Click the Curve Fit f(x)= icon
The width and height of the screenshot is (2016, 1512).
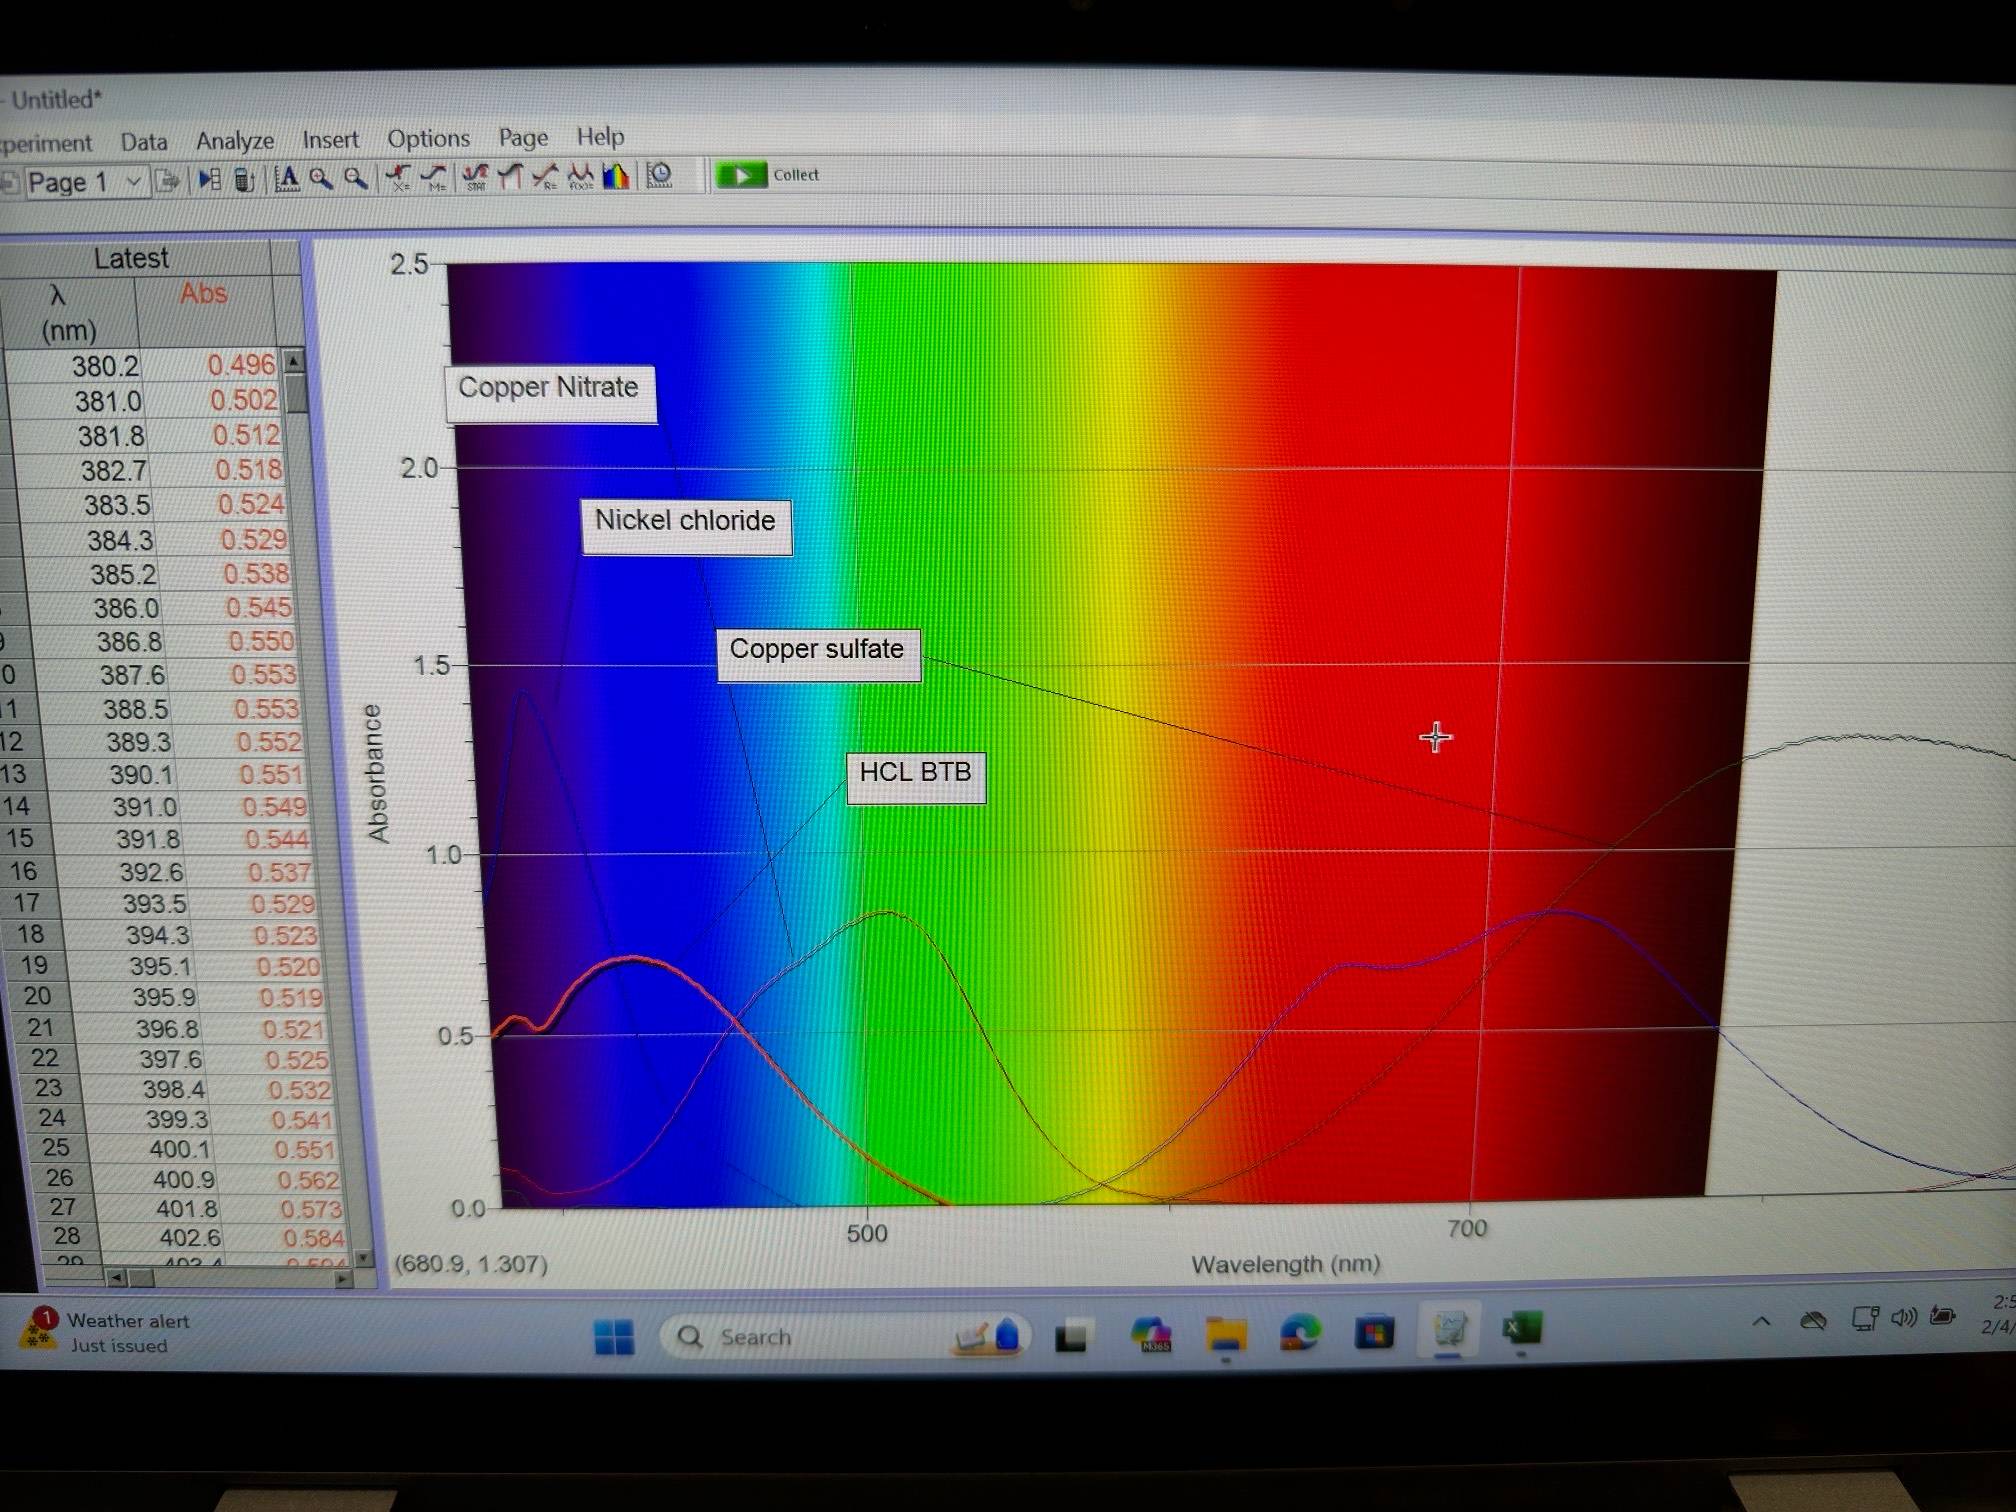click(581, 177)
